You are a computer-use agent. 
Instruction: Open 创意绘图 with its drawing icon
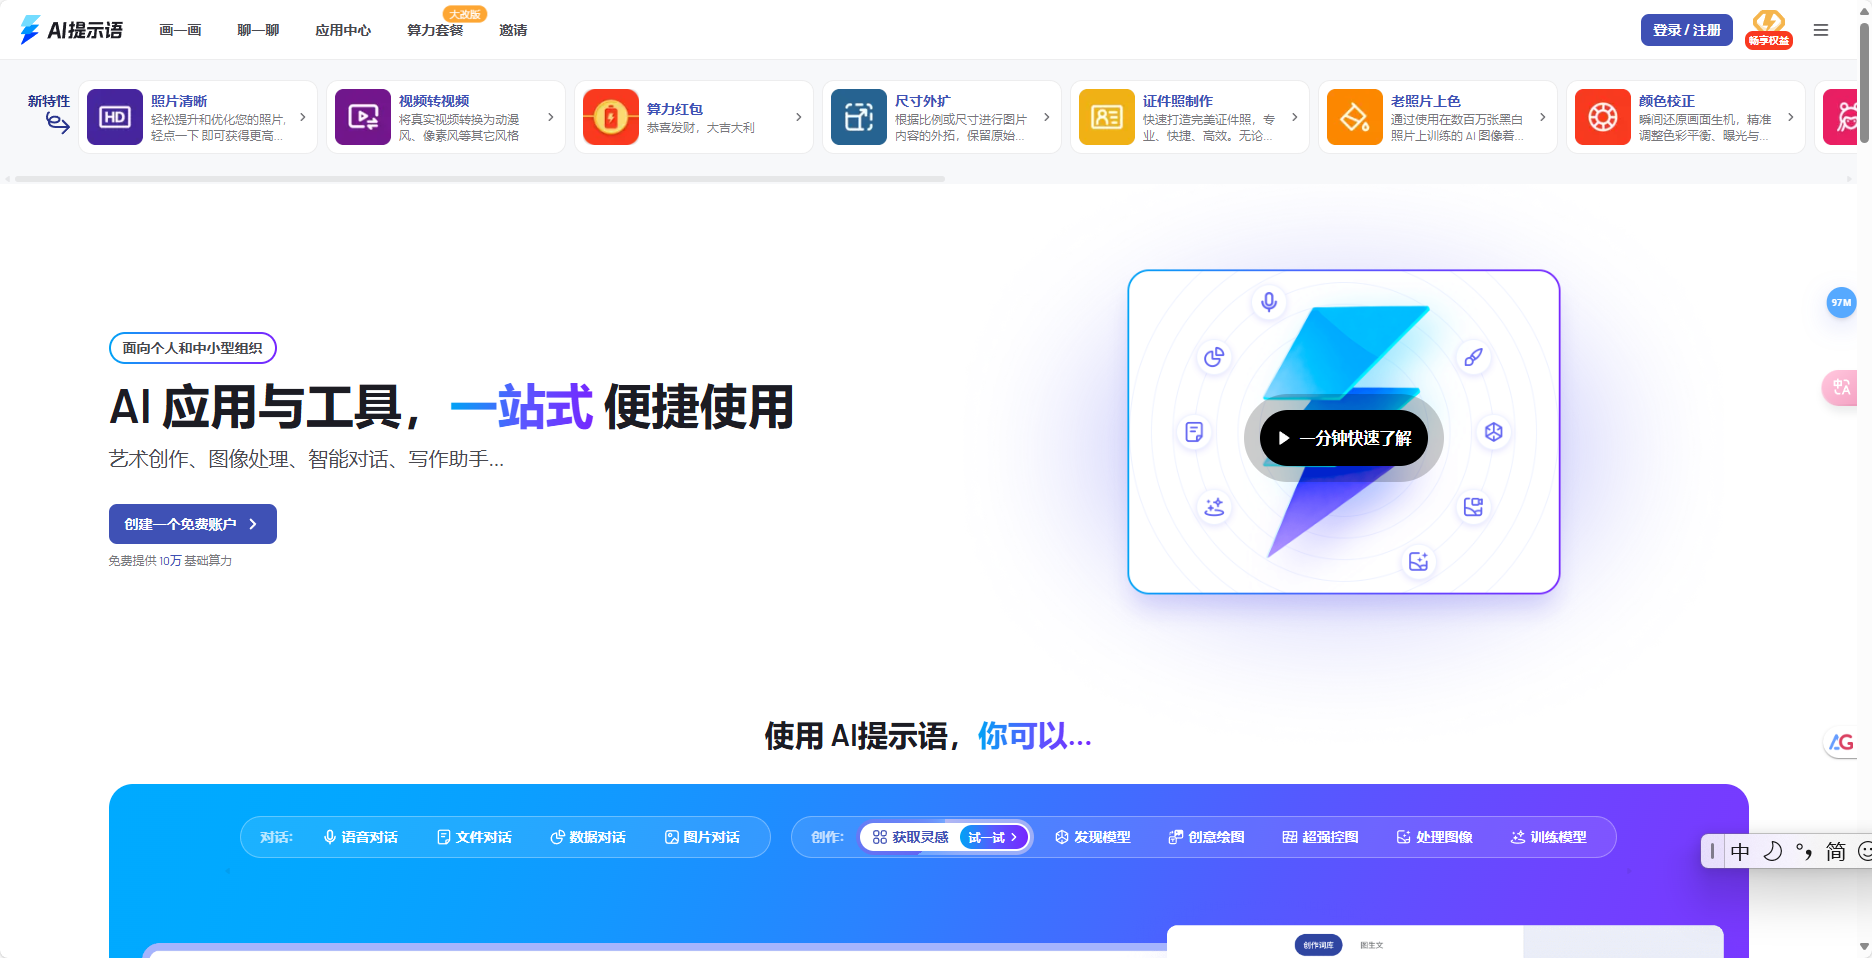click(x=1175, y=837)
